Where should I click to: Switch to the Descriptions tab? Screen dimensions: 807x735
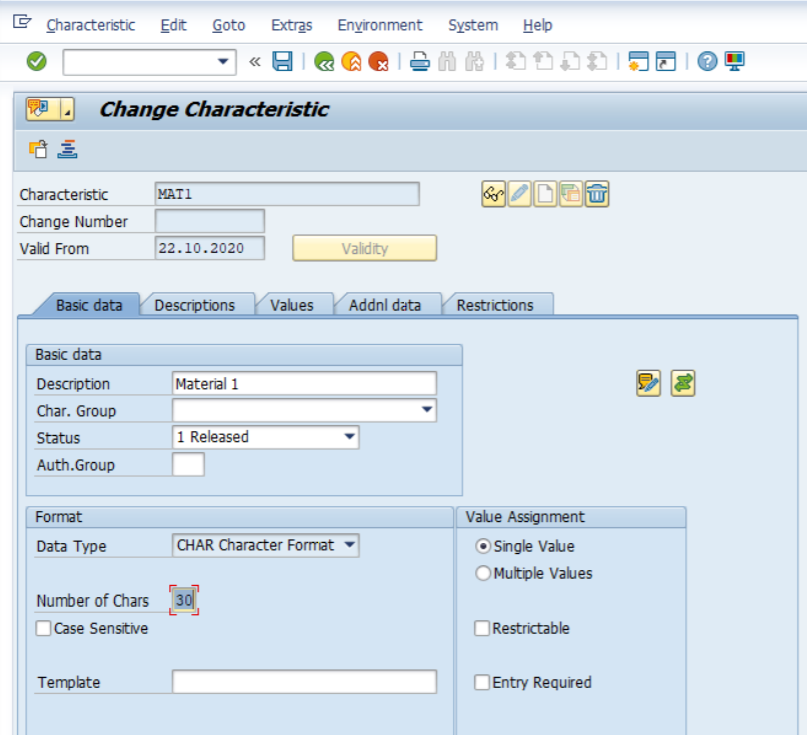coord(195,305)
